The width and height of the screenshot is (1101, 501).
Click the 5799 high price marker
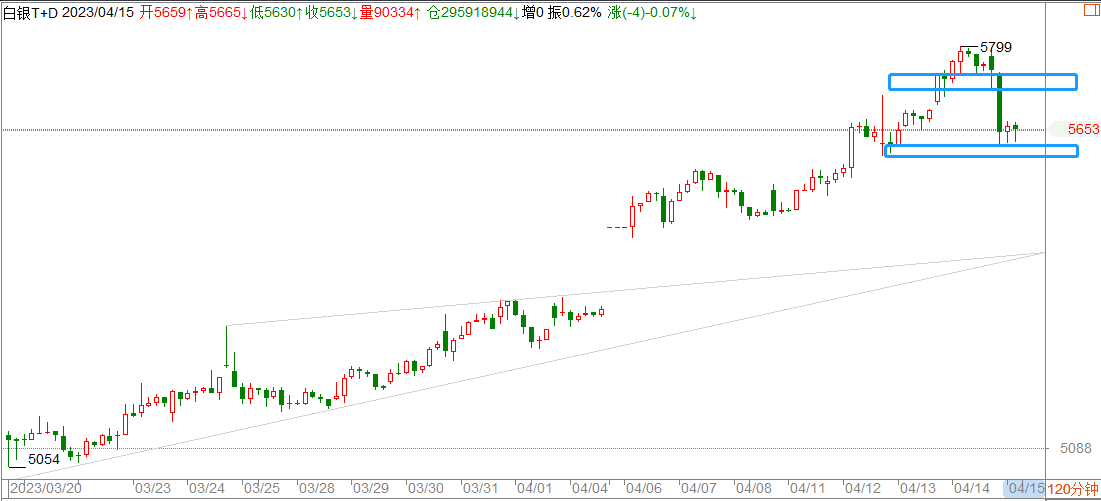click(x=996, y=48)
